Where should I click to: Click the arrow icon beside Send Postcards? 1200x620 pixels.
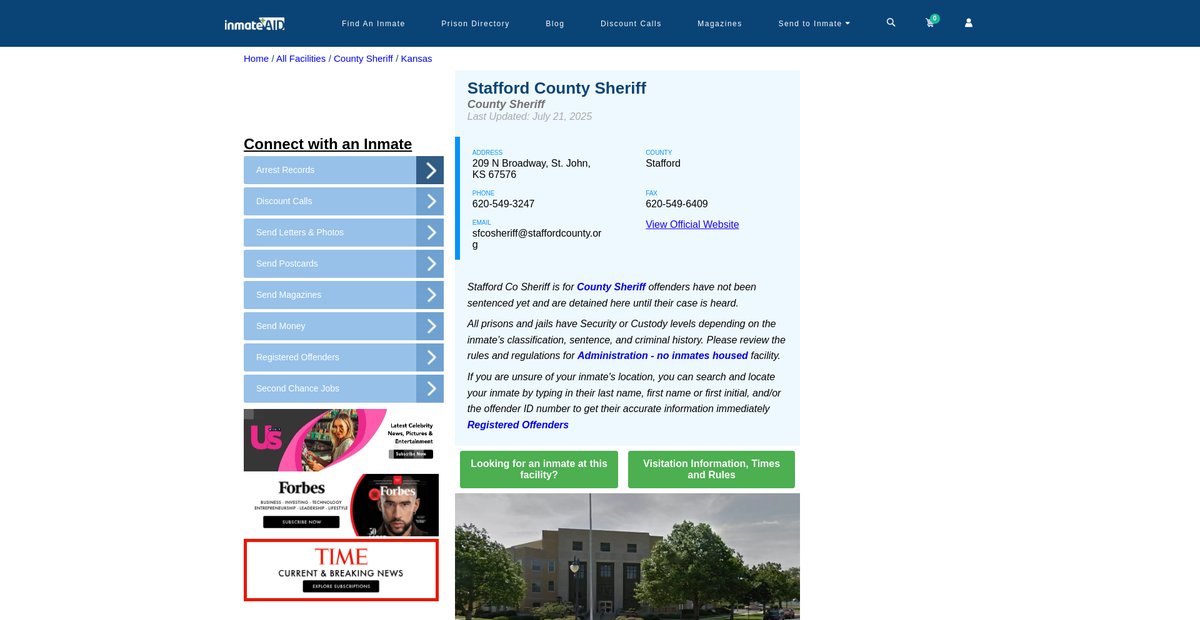430,264
